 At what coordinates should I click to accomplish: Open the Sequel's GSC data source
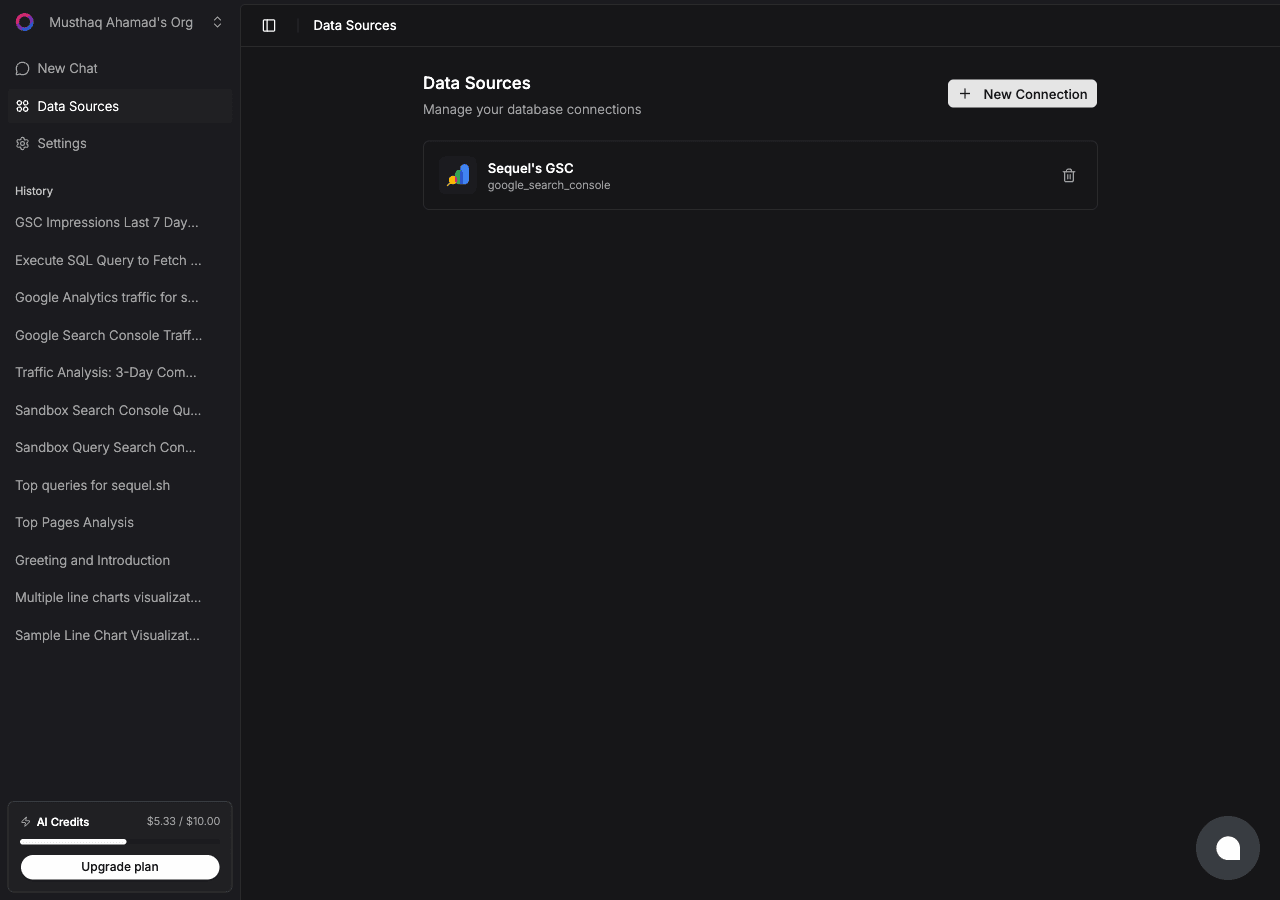point(760,175)
